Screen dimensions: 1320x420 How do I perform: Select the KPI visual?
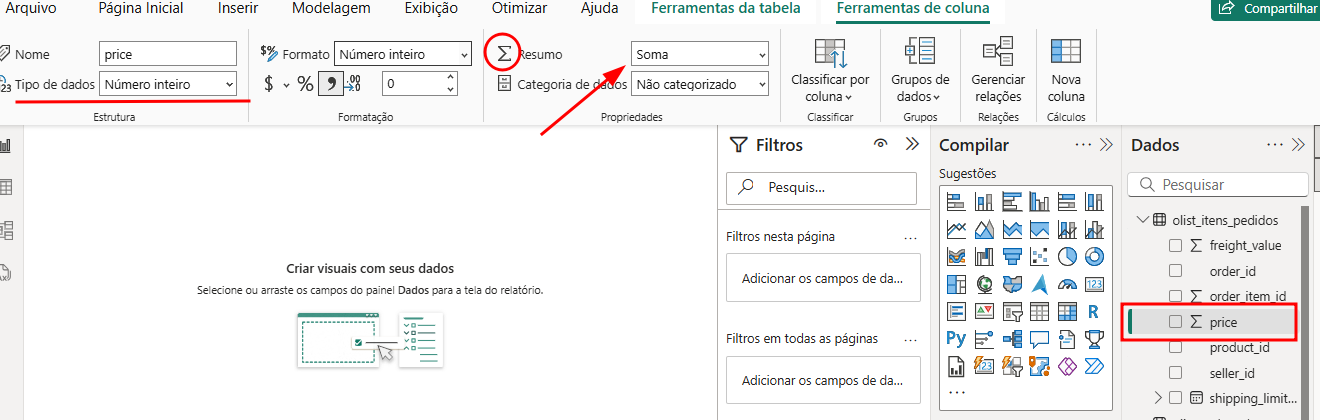point(983,312)
